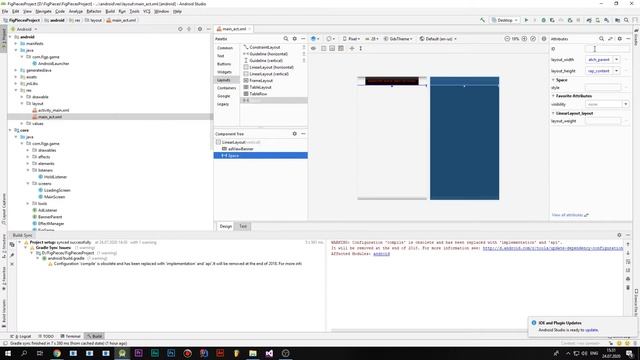
Task: Click the Debug bug icon in the toolbar
Action: pos(543,20)
